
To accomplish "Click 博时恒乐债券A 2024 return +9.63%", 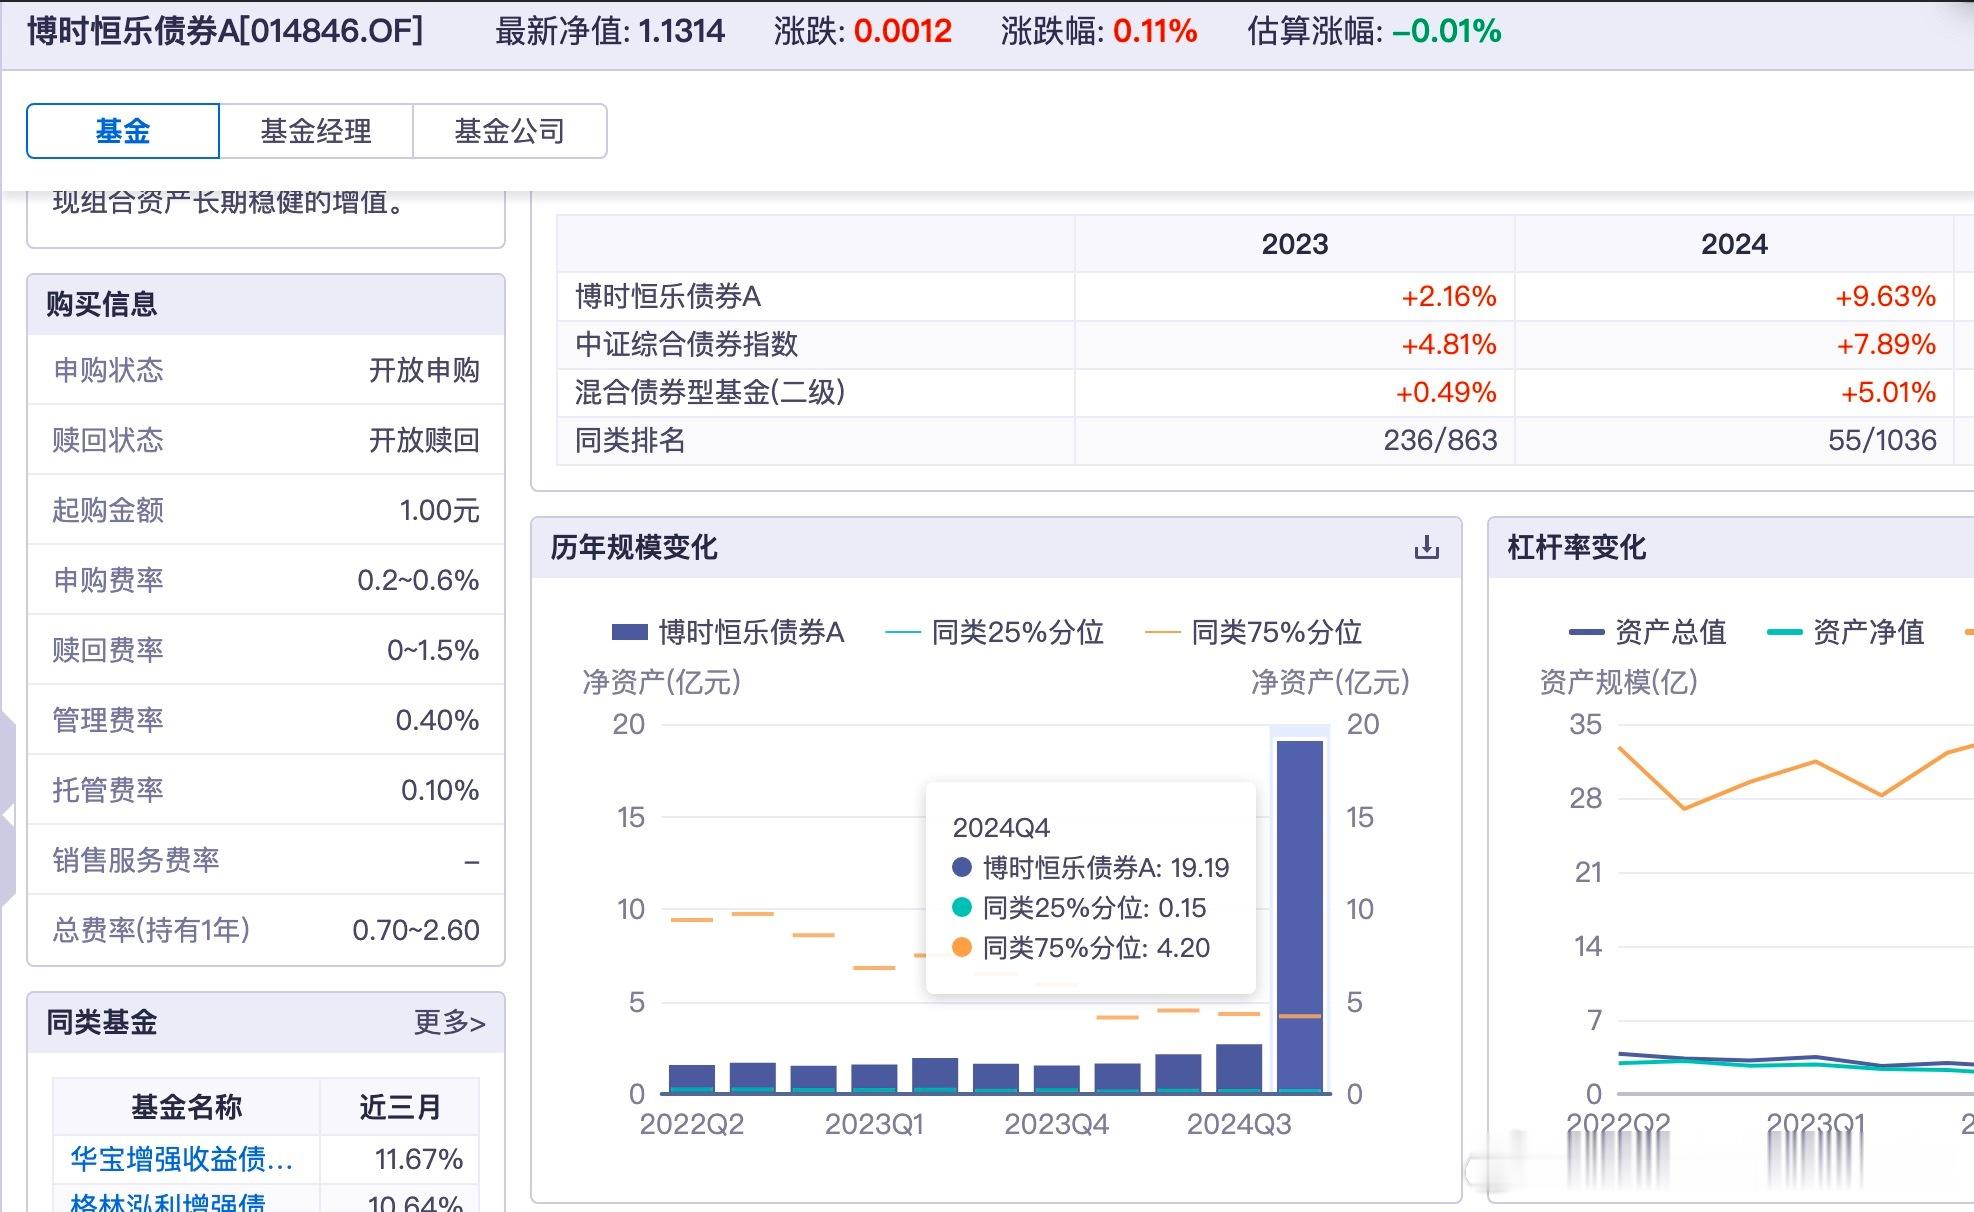I will [x=1885, y=297].
